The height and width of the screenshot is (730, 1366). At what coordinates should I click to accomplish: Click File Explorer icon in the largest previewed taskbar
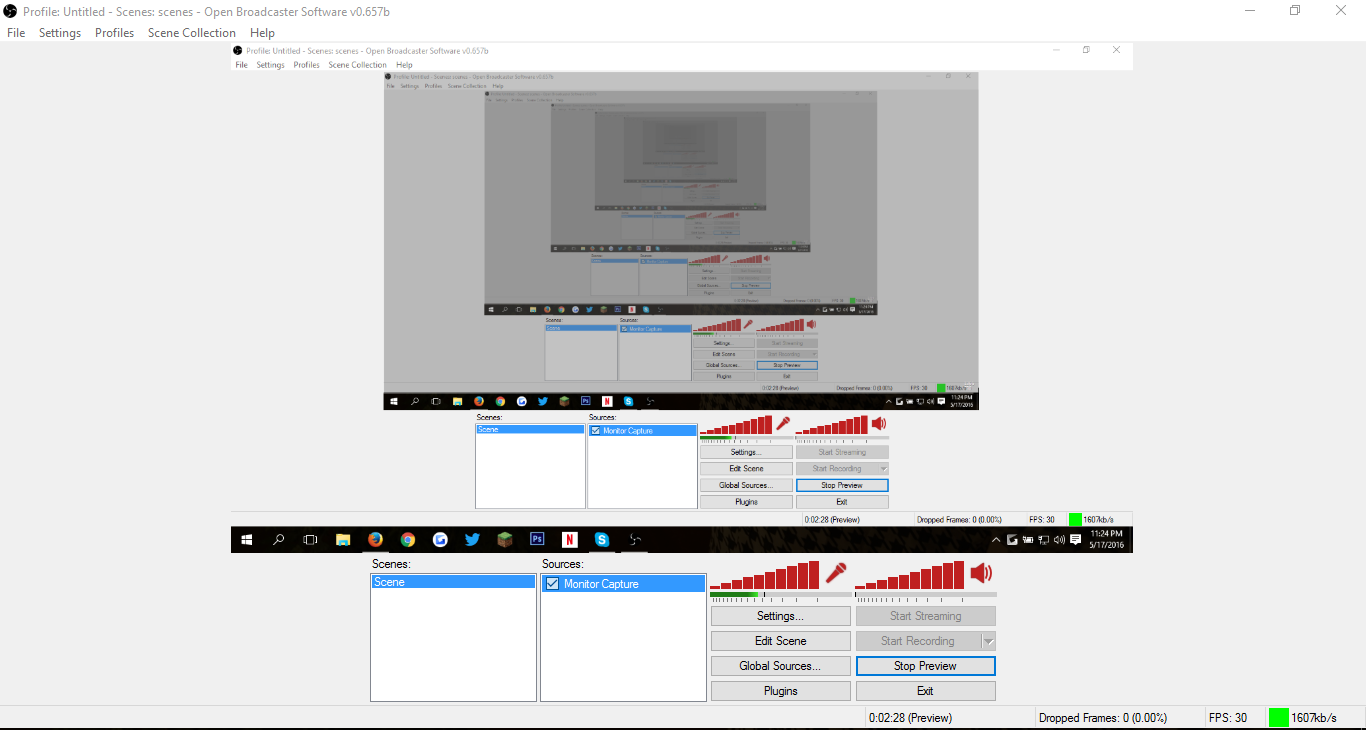coord(343,539)
